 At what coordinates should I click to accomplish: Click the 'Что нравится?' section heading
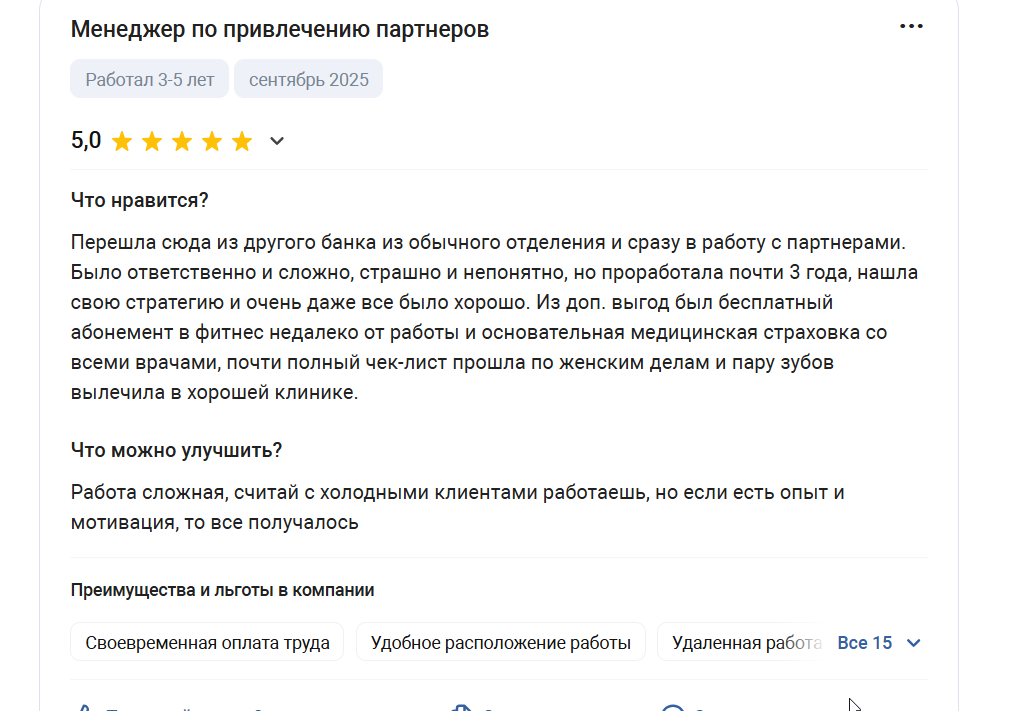click(140, 200)
